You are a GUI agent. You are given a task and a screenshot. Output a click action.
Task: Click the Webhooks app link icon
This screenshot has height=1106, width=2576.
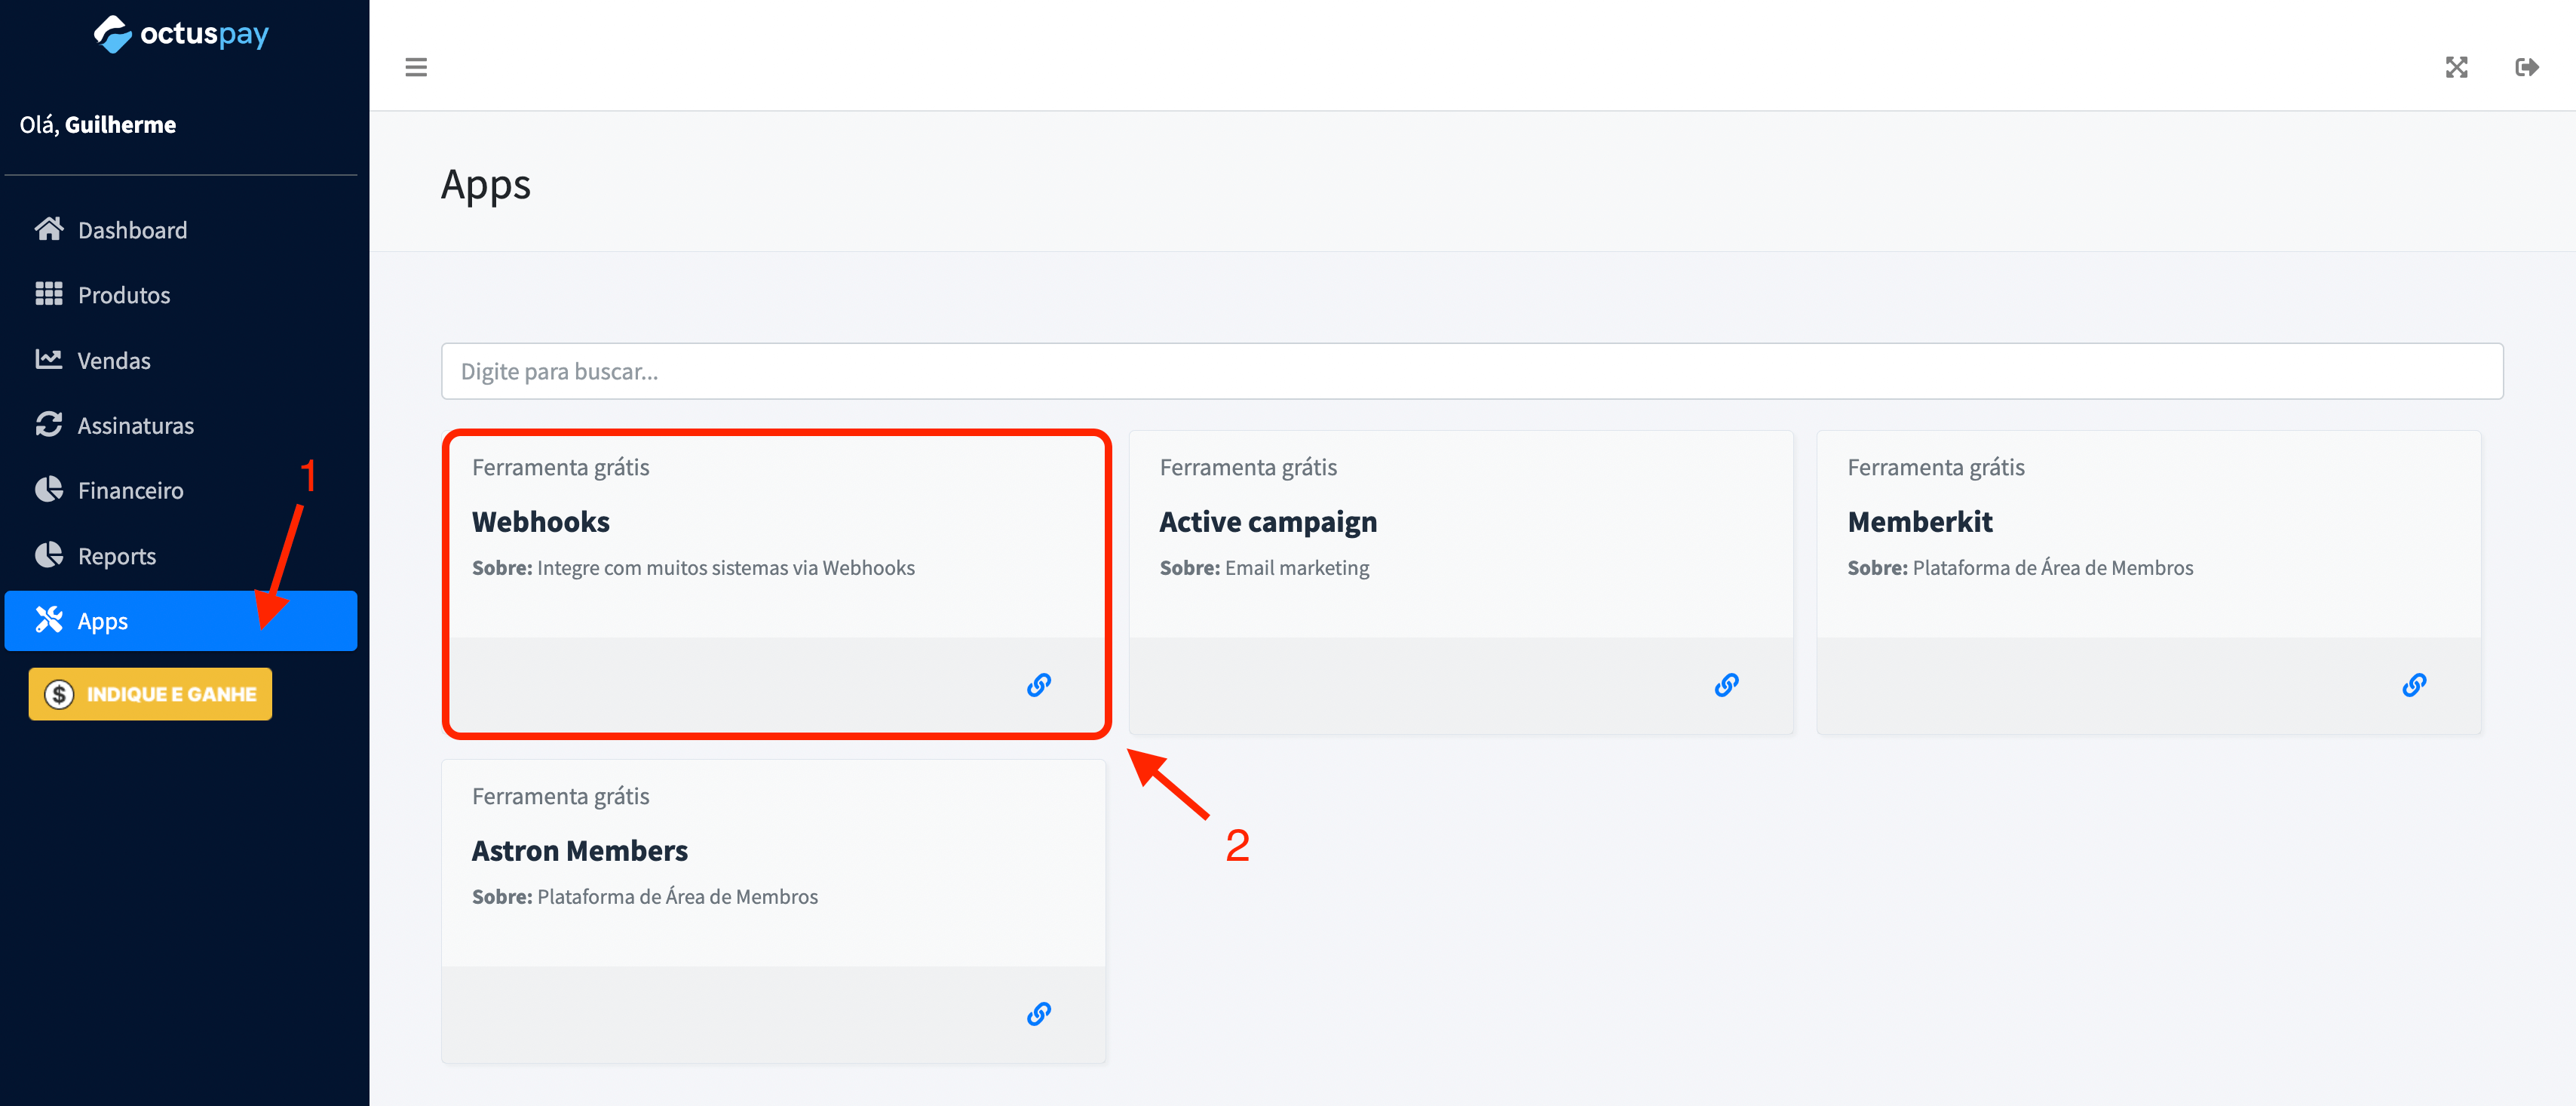(1038, 684)
